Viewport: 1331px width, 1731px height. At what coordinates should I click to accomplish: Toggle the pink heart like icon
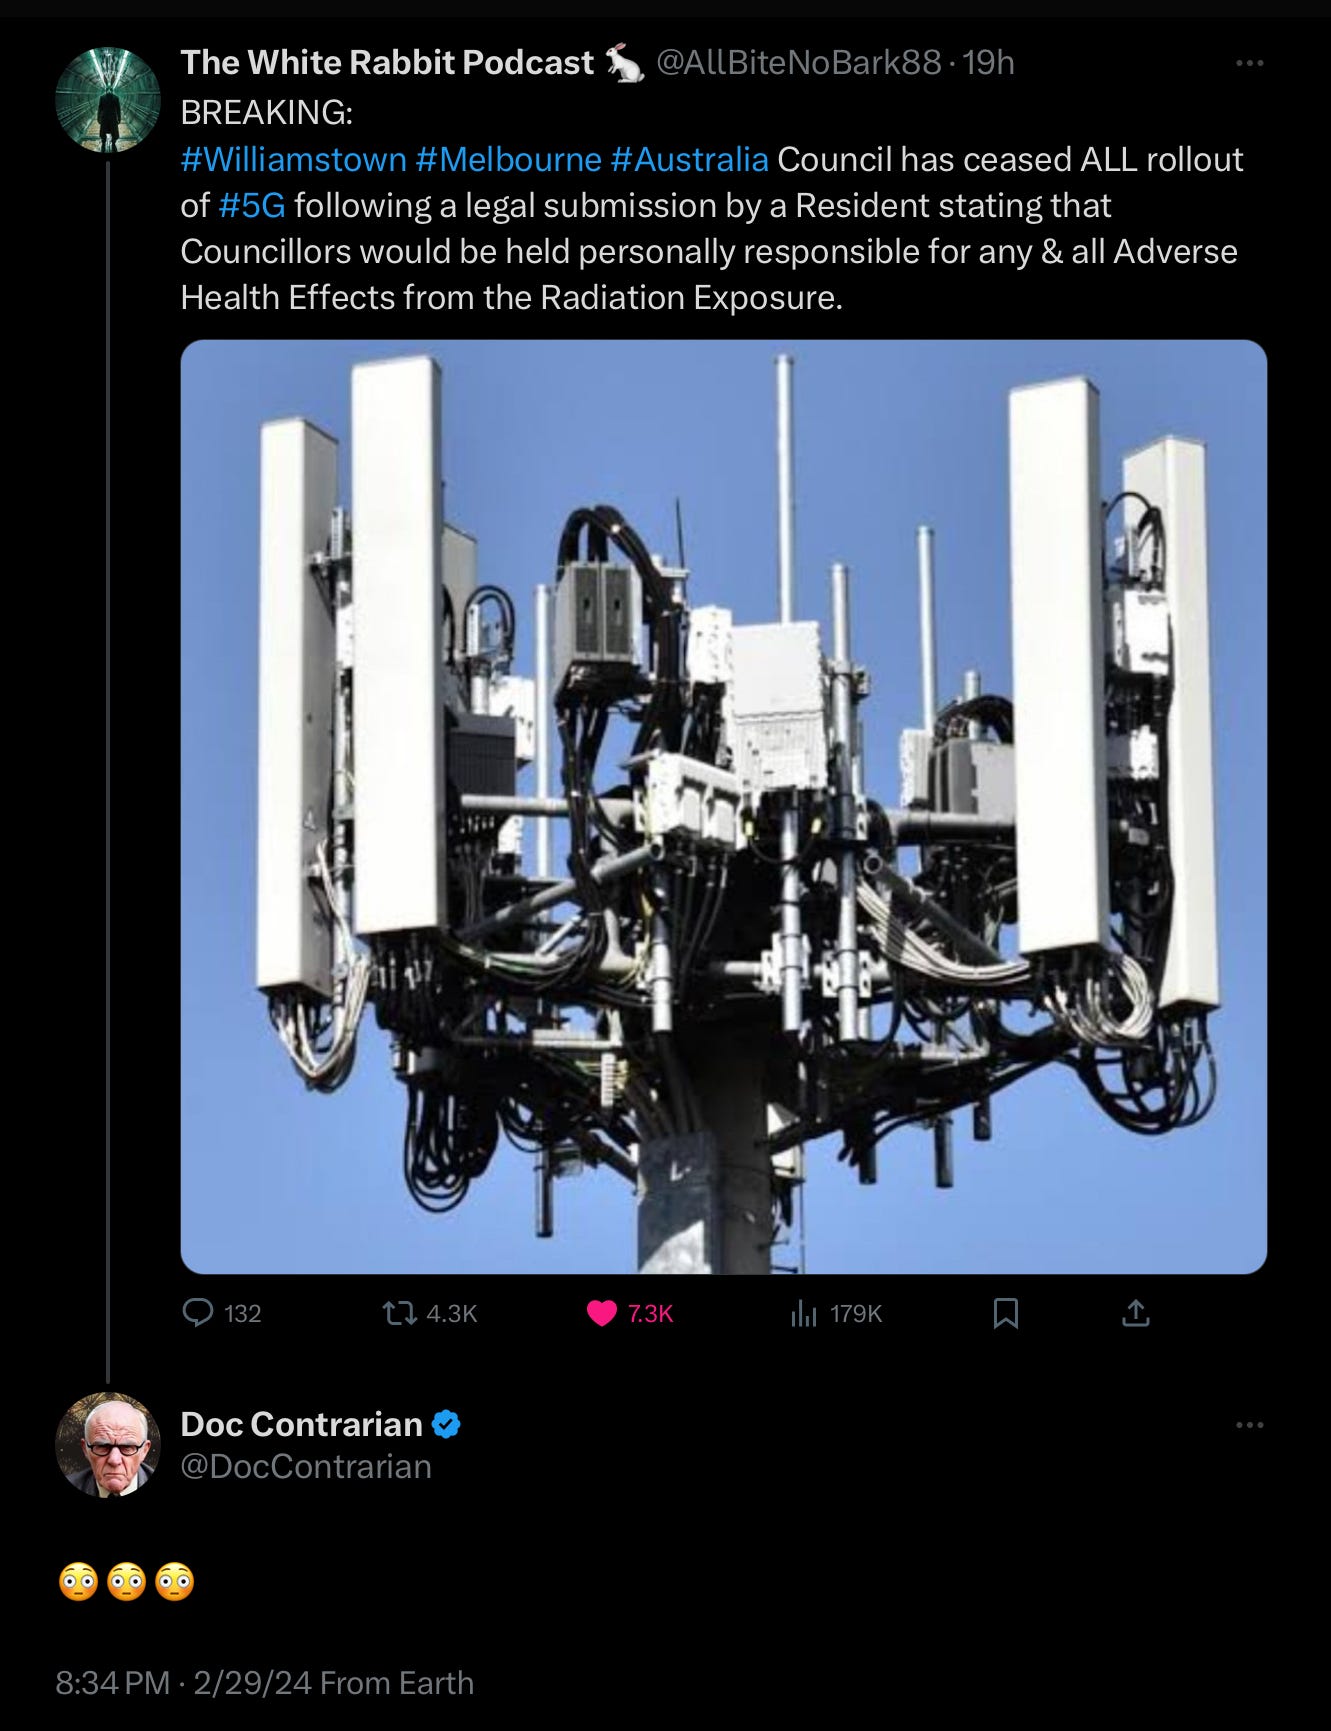(602, 1313)
